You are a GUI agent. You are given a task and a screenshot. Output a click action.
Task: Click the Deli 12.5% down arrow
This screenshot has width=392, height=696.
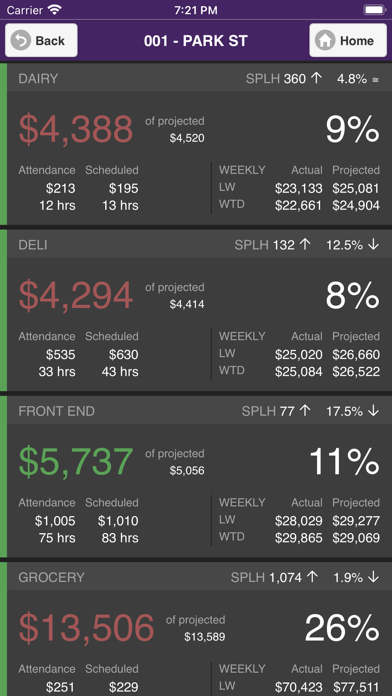(x=373, y=245)
